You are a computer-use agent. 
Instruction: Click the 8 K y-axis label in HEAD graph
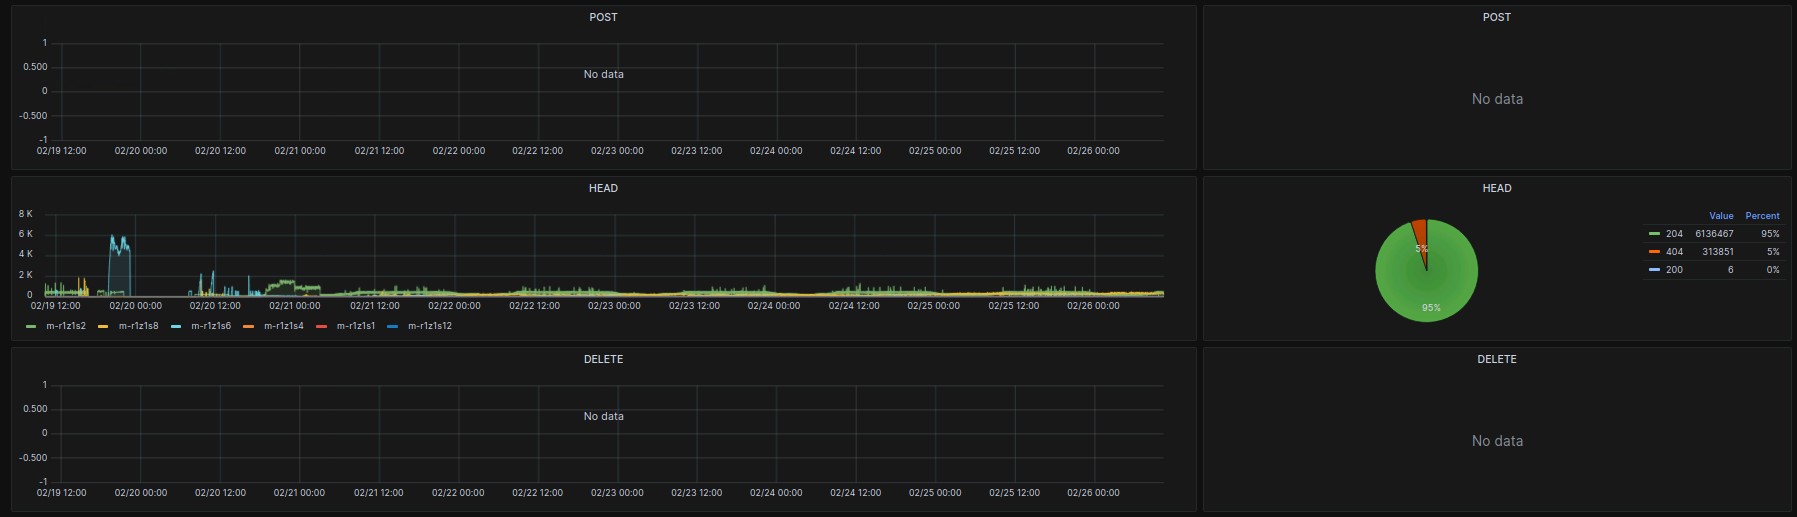(x=25, y=214)
